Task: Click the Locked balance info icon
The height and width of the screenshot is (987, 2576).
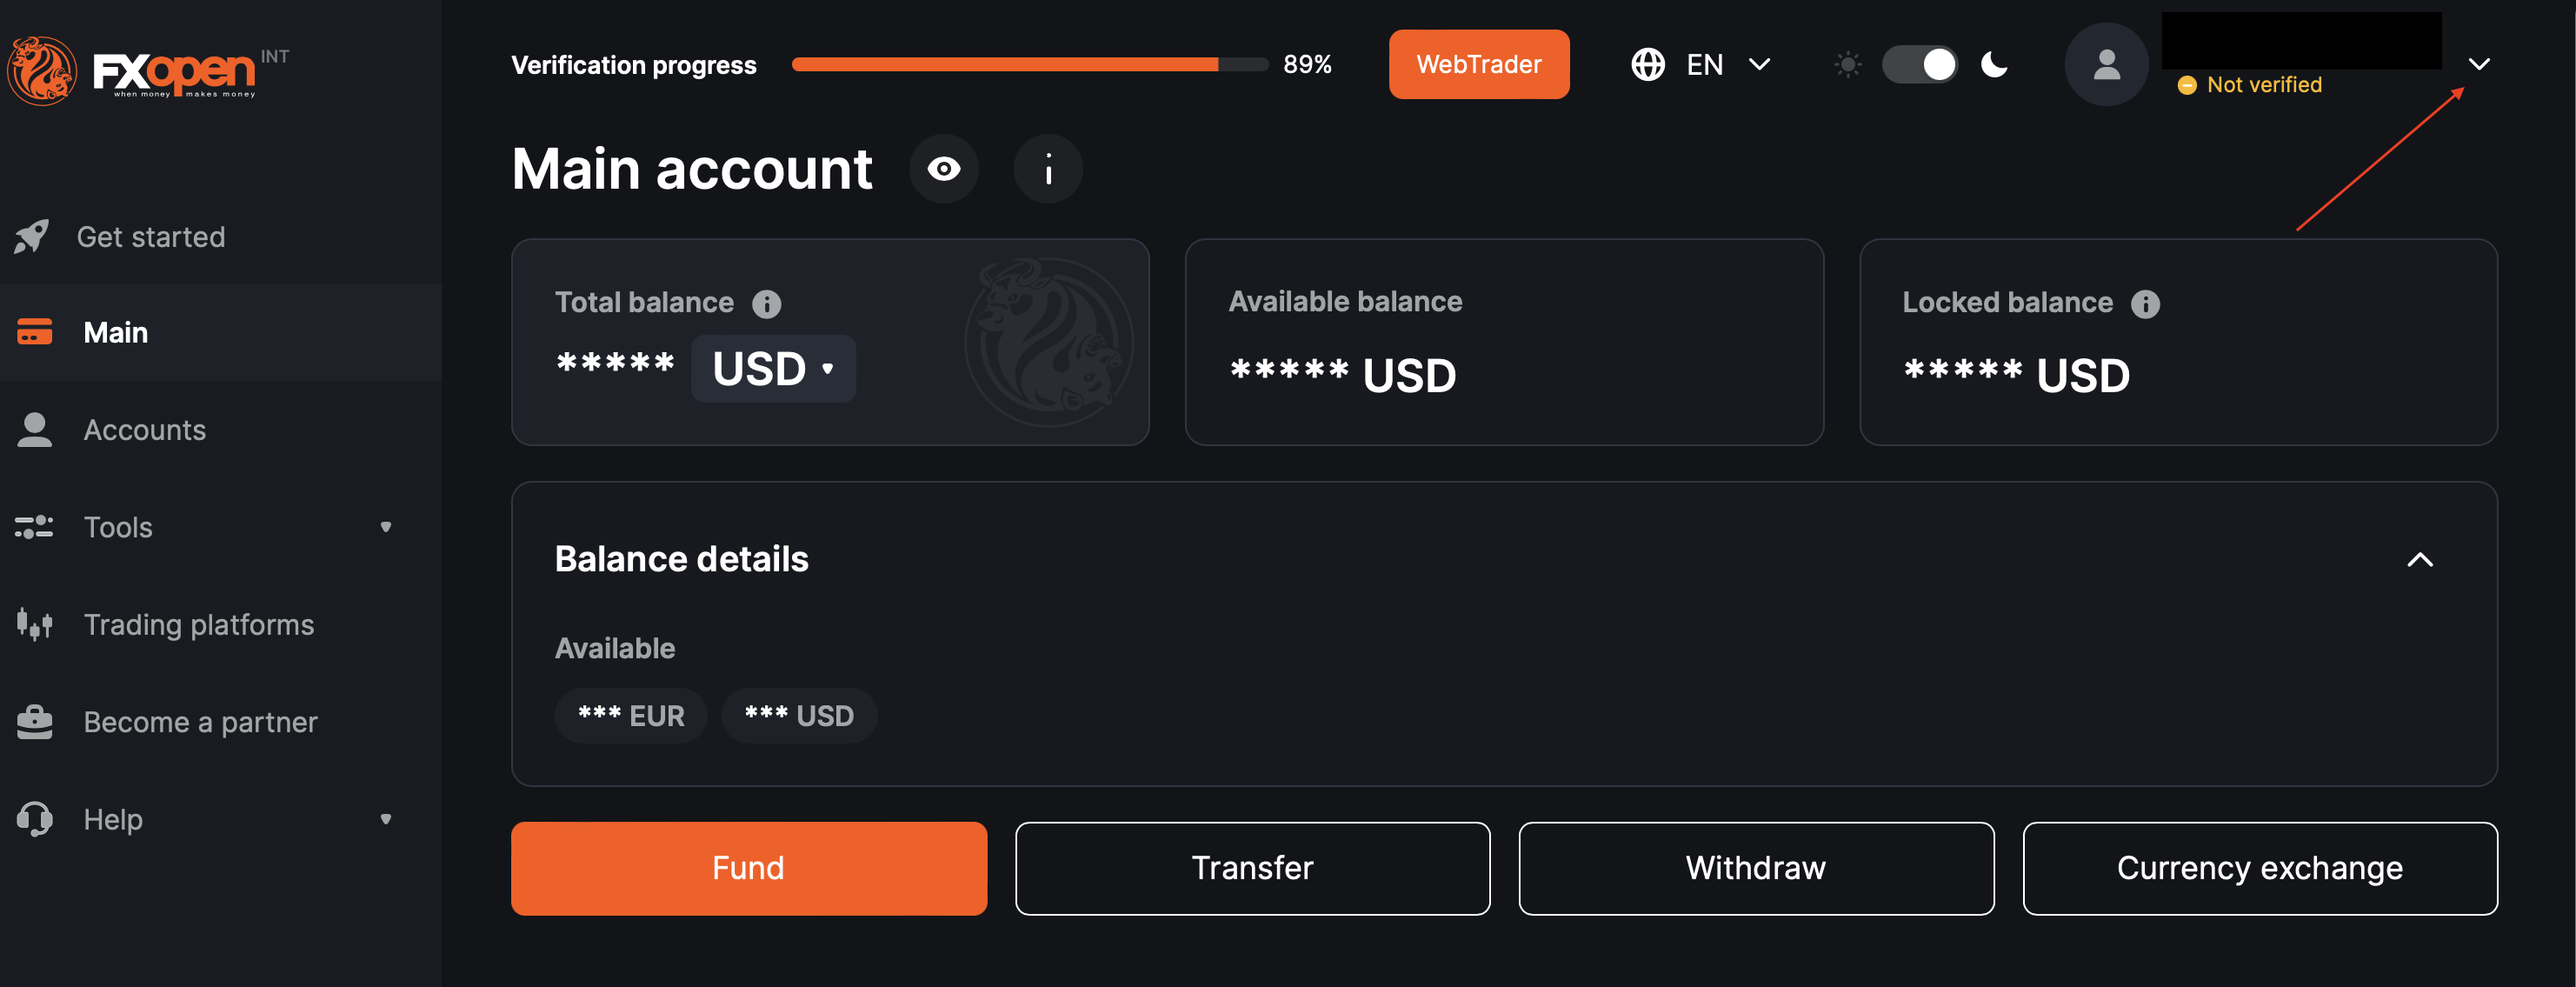Action: pos(2145,304)
